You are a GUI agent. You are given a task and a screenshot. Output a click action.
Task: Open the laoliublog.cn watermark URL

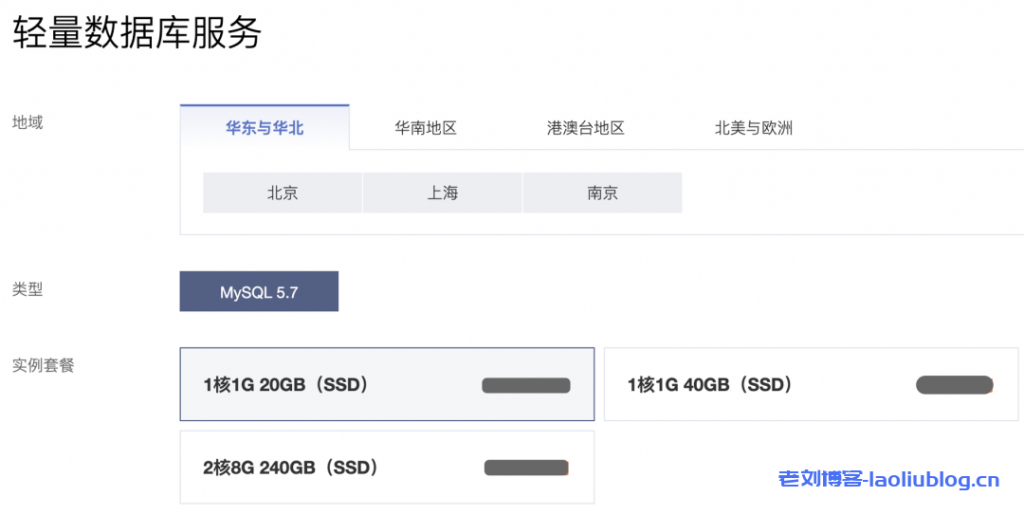tap(935, 481)
